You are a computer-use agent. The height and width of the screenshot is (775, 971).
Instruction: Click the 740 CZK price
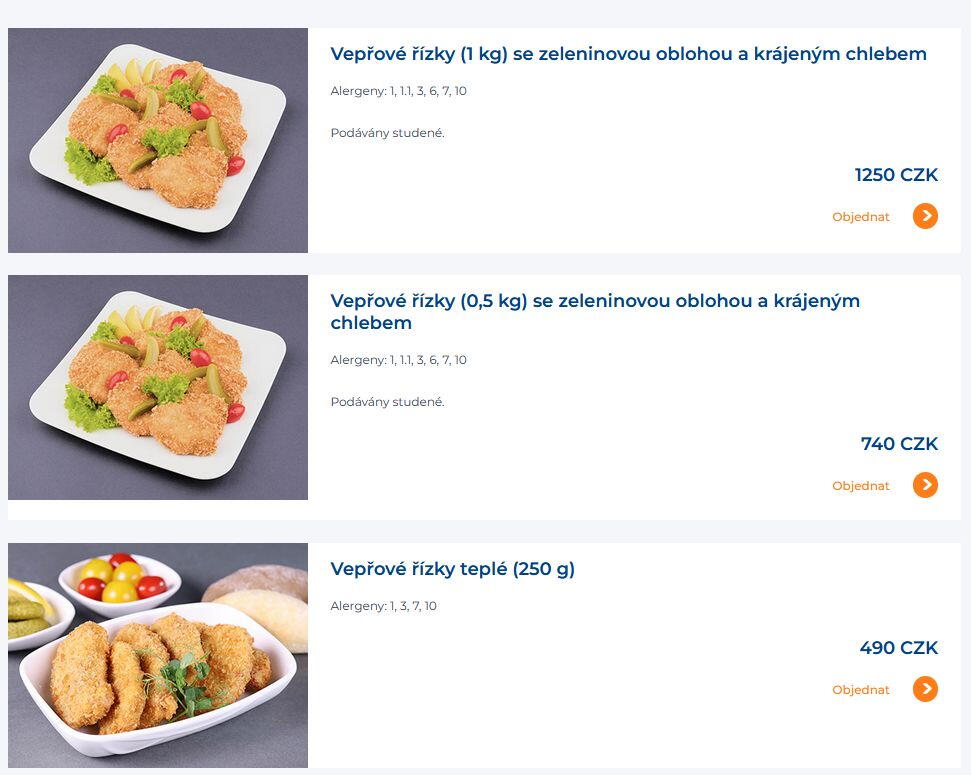(x=899, y=444)
